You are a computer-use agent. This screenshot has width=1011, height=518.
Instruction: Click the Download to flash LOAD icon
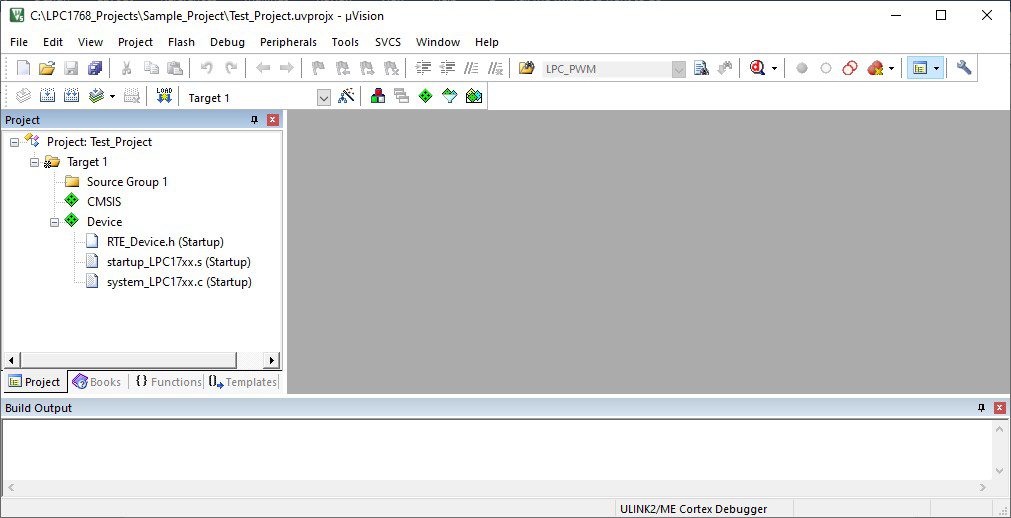pyautogui.click(x=164, y=97)
